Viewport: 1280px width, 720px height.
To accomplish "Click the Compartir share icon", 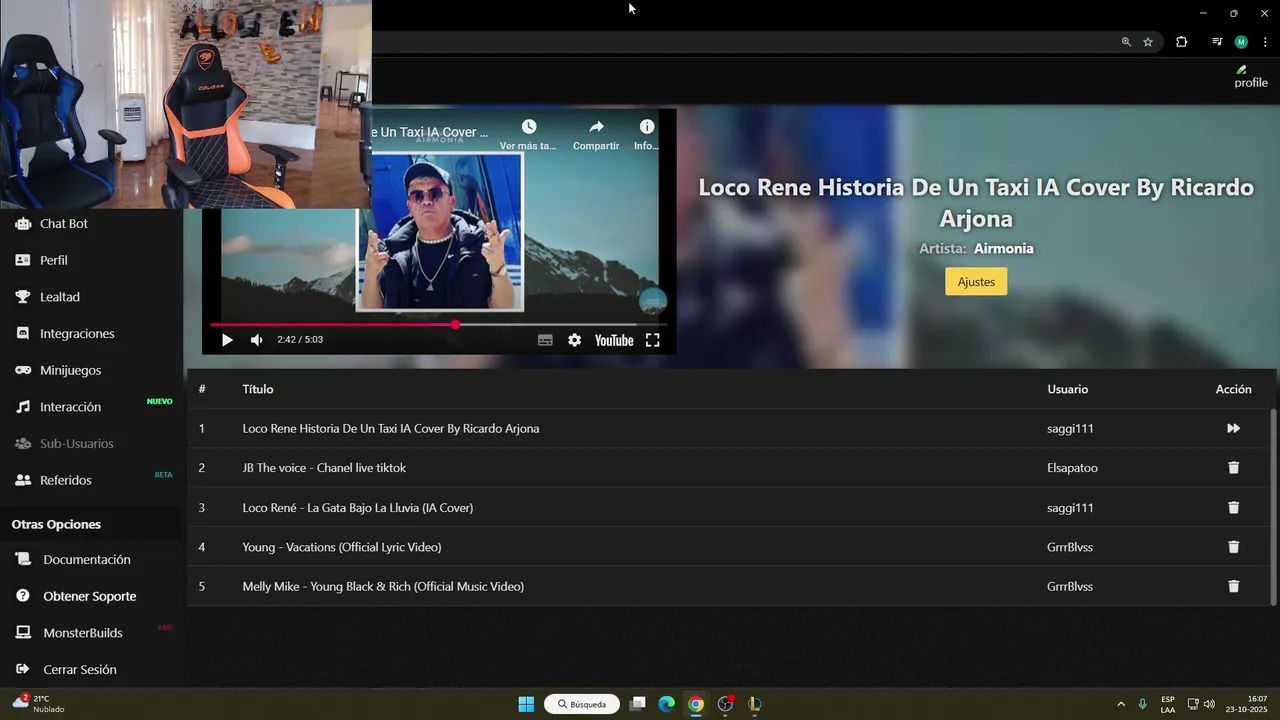I will click(596, 127).
